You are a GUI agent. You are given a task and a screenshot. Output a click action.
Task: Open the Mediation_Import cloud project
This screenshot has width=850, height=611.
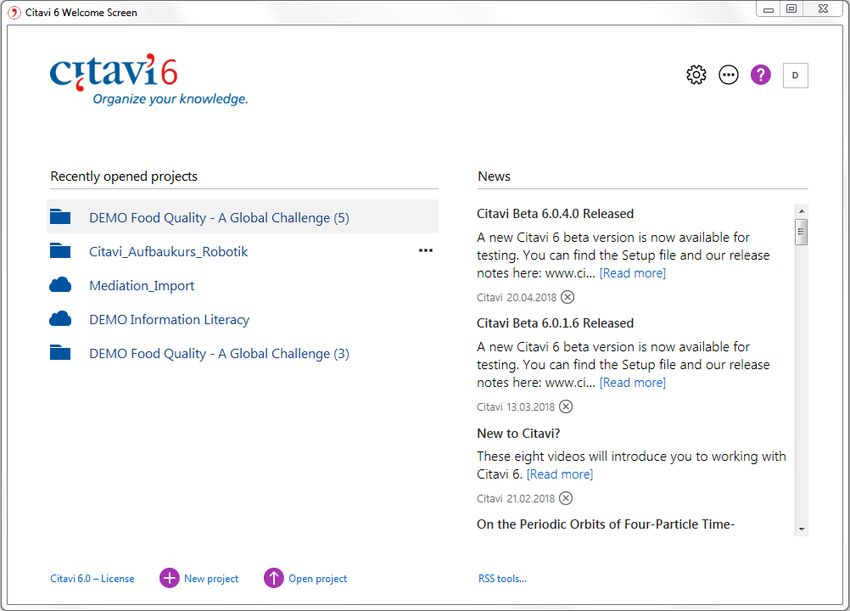pyautogui.click(x=141, y=286)
